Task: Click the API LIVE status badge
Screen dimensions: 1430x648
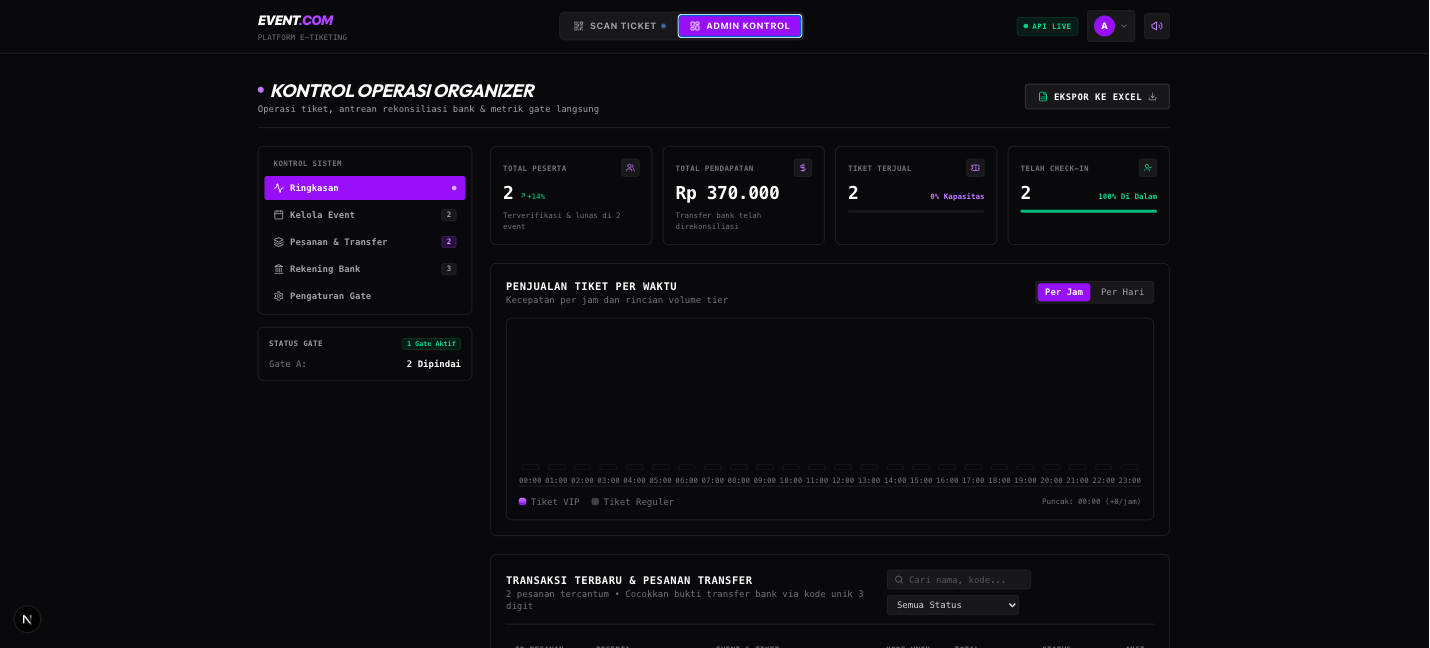Action: tap(1047, 26)
